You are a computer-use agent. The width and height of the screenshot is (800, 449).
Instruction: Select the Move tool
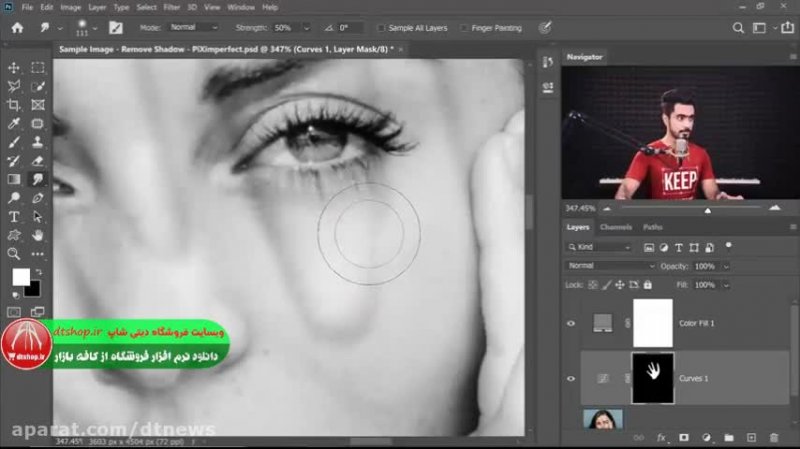pos(14,68)
